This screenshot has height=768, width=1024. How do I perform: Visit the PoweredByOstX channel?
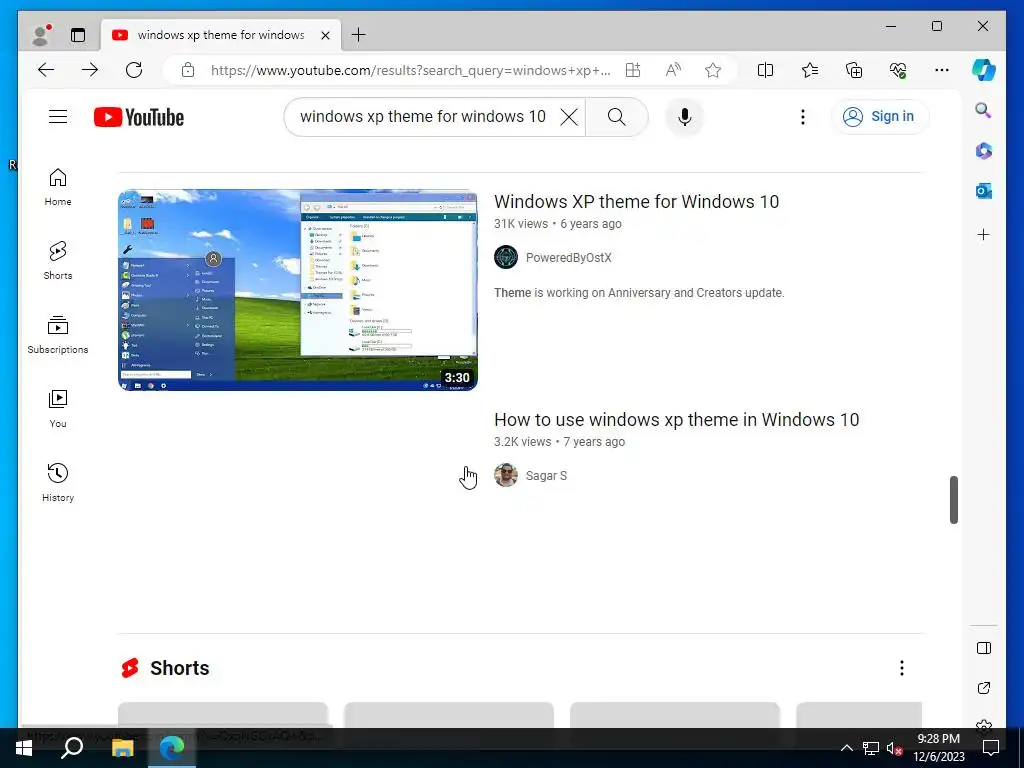pyautogui.click(x=569, y=258)
